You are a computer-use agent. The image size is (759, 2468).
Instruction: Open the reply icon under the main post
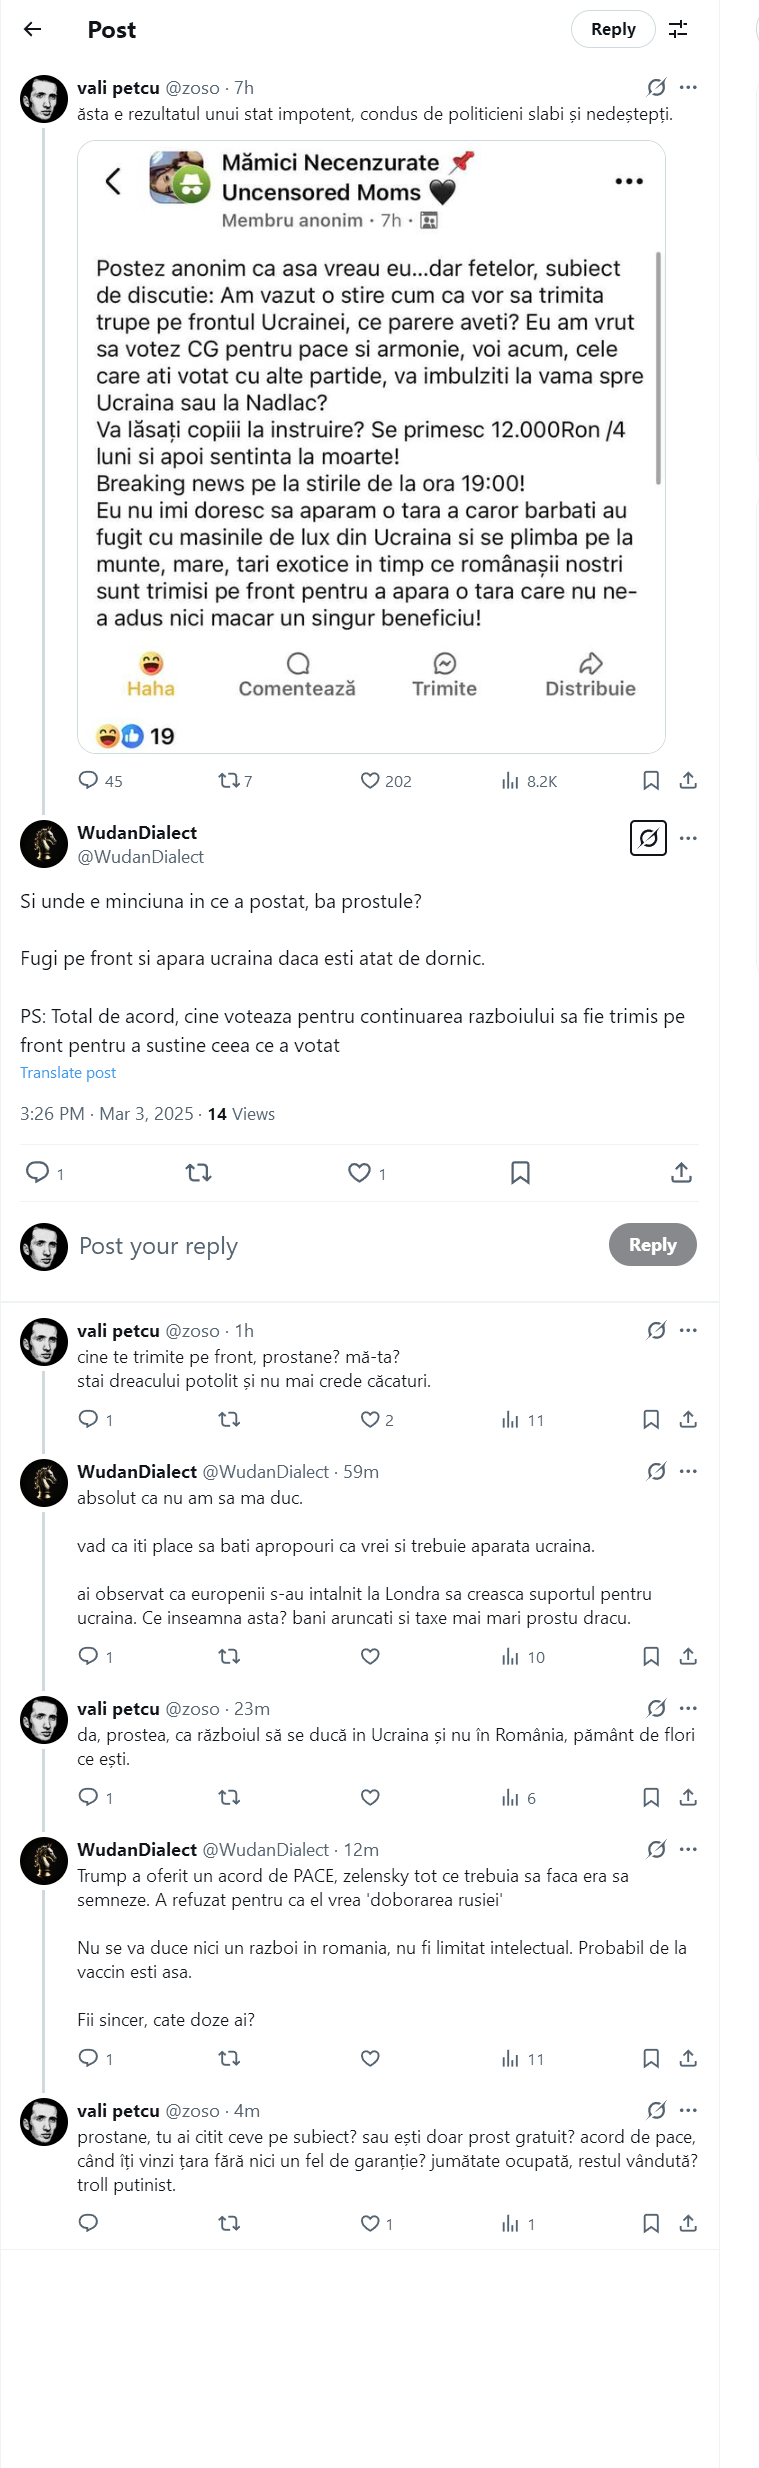(38, 1172)
